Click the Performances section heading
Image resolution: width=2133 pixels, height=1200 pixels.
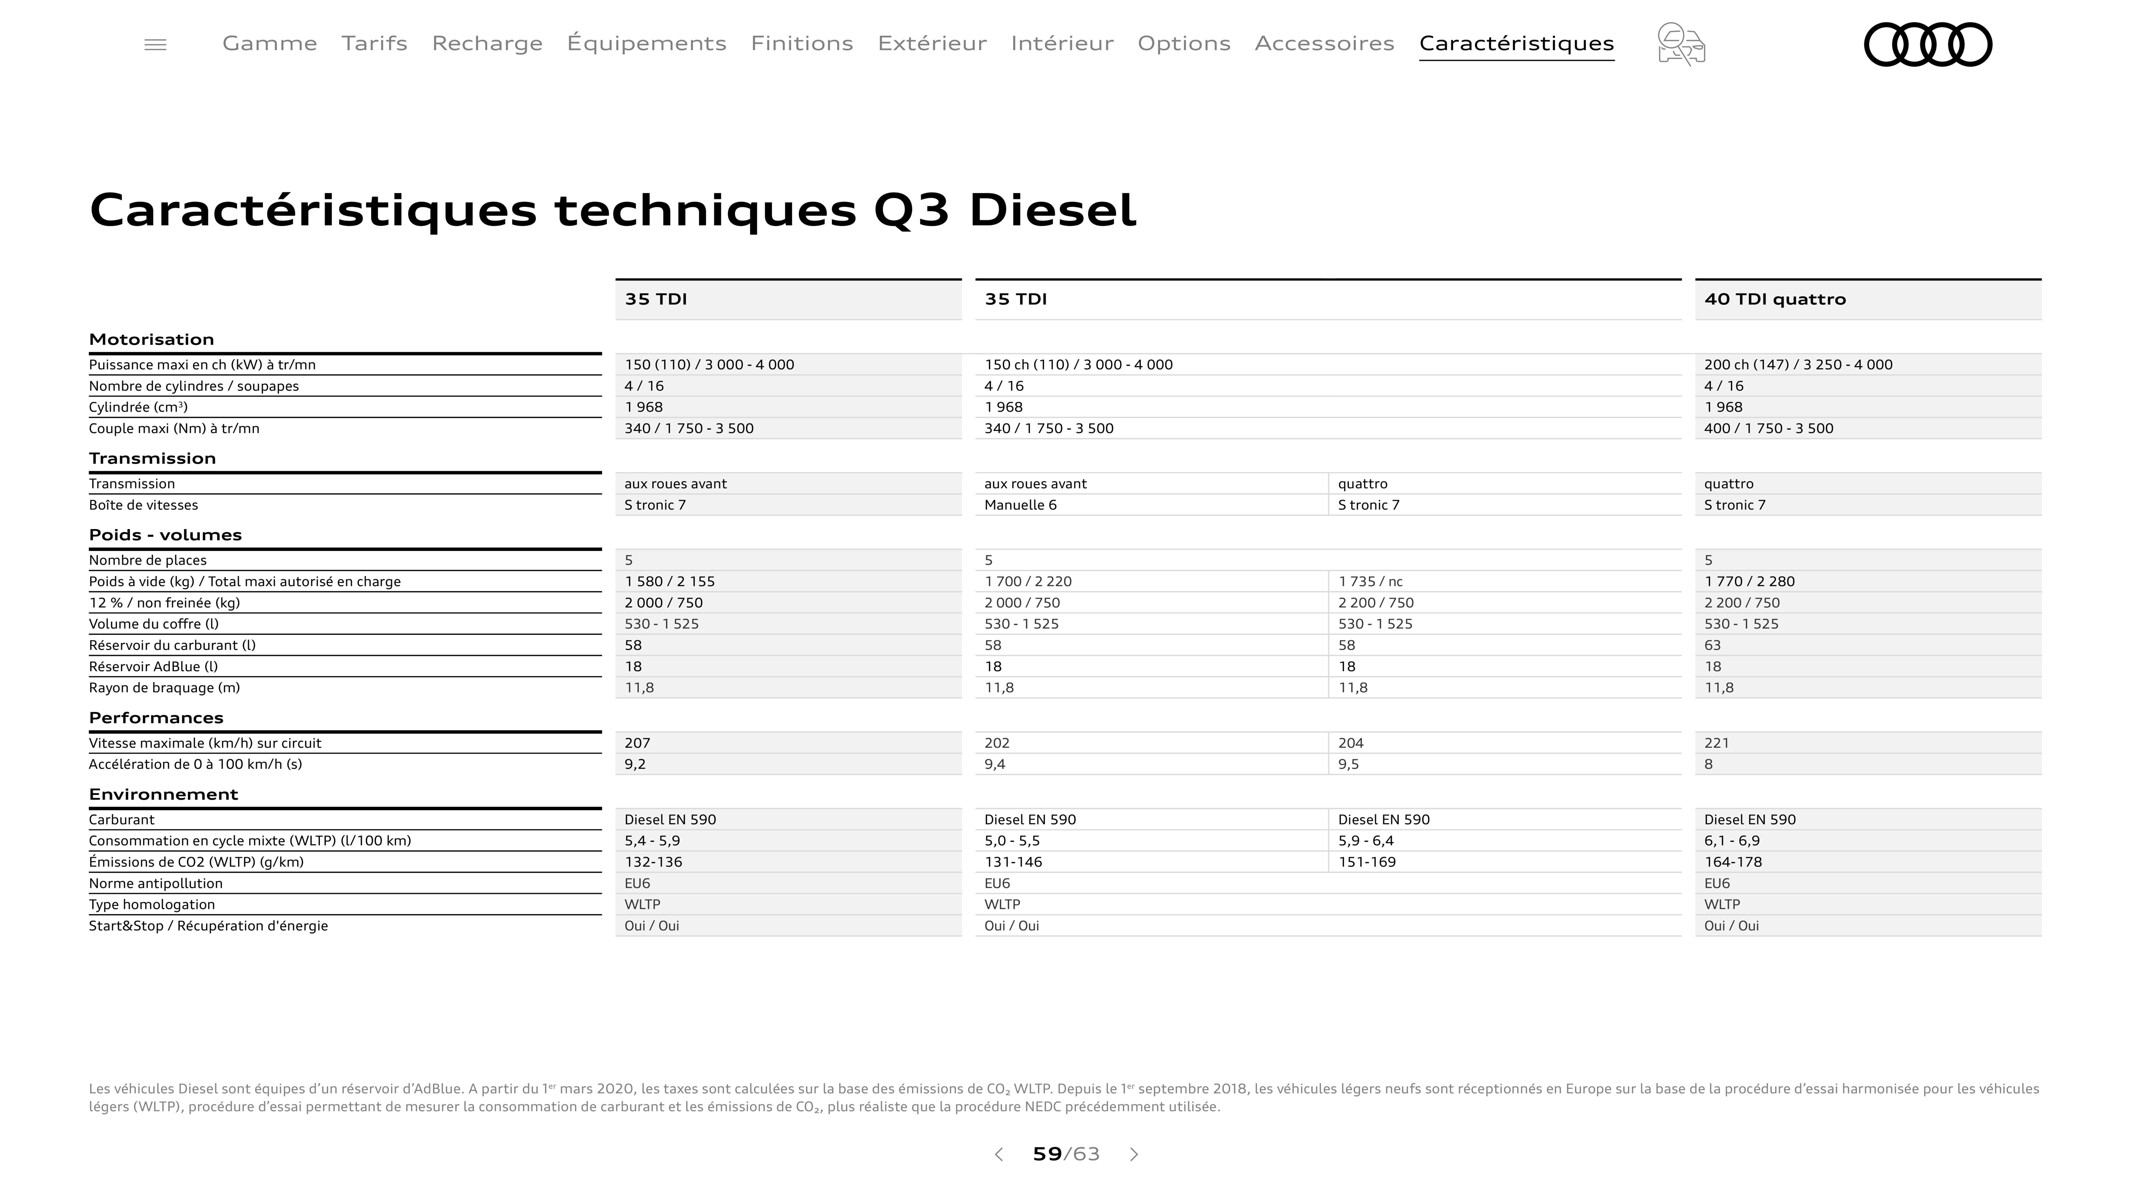click(x=156, y=717)
